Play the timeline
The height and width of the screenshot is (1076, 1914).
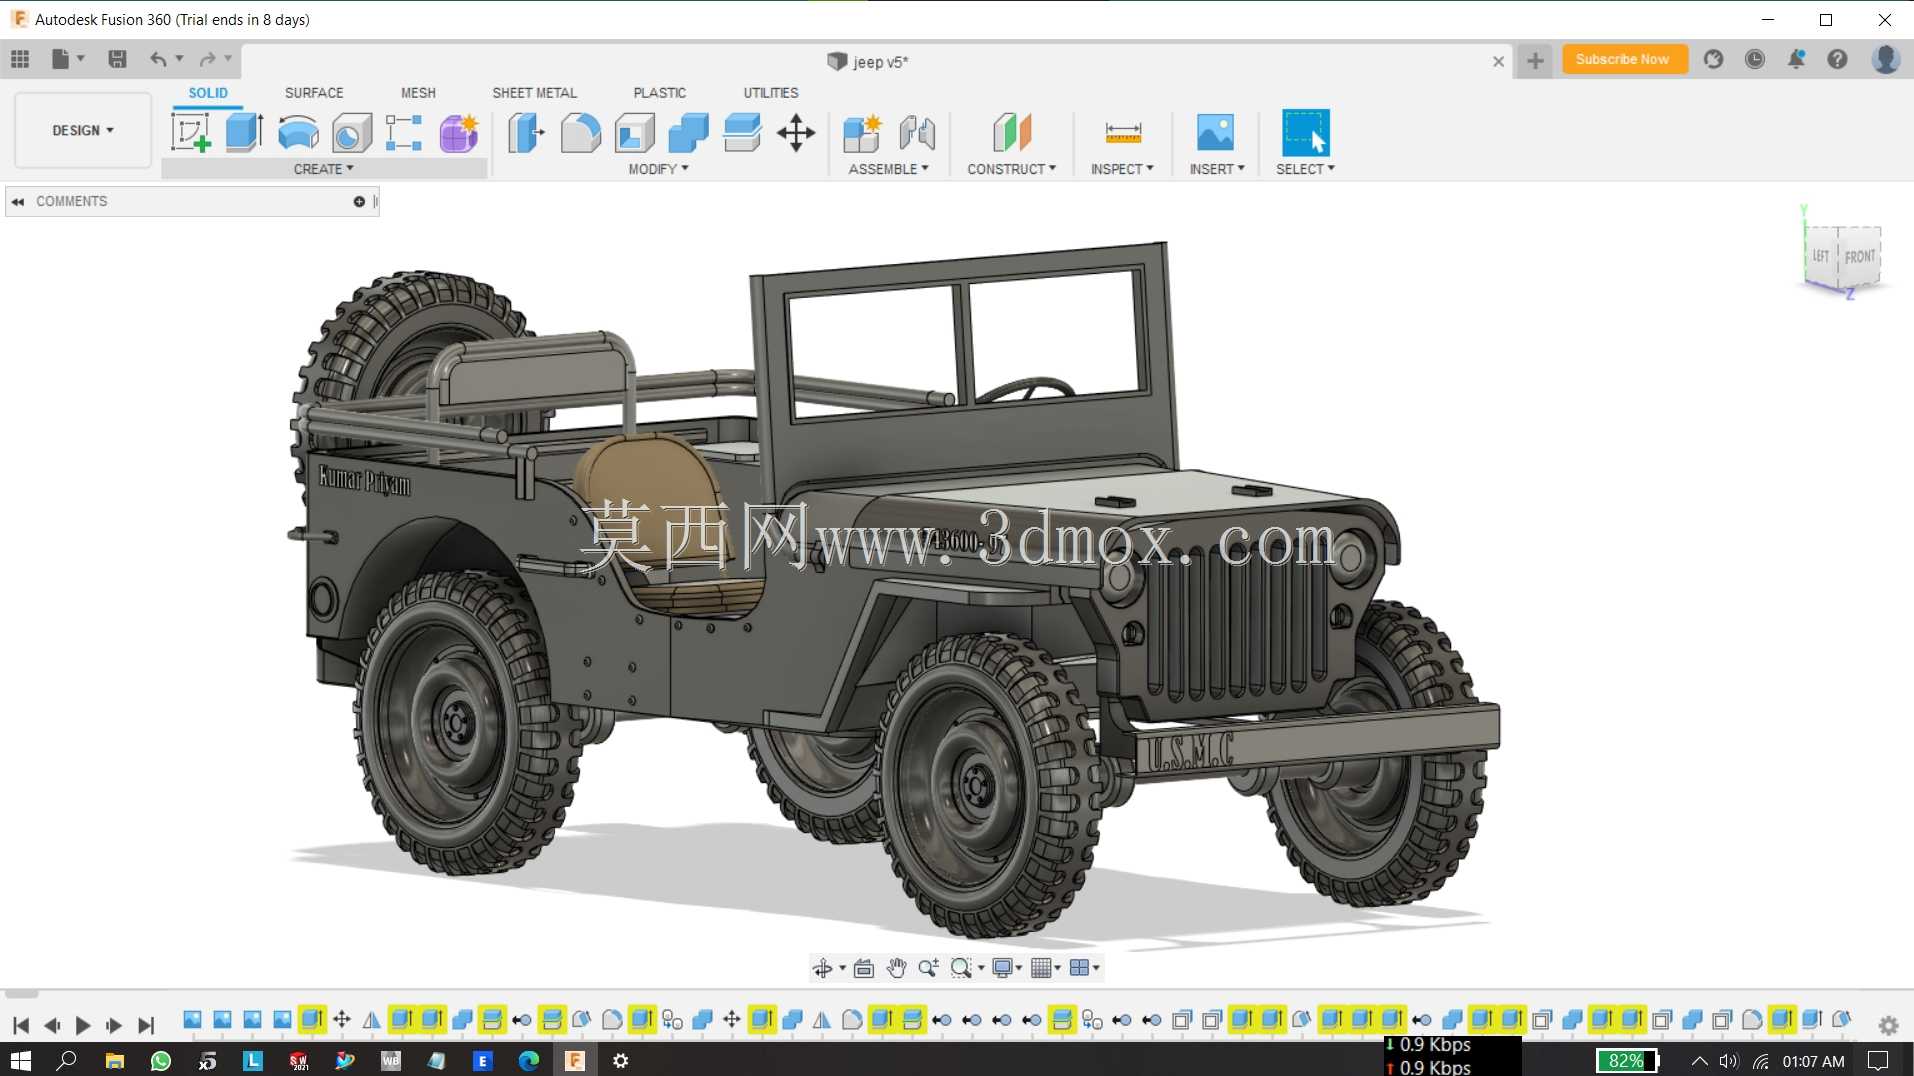click(83, 1025)
